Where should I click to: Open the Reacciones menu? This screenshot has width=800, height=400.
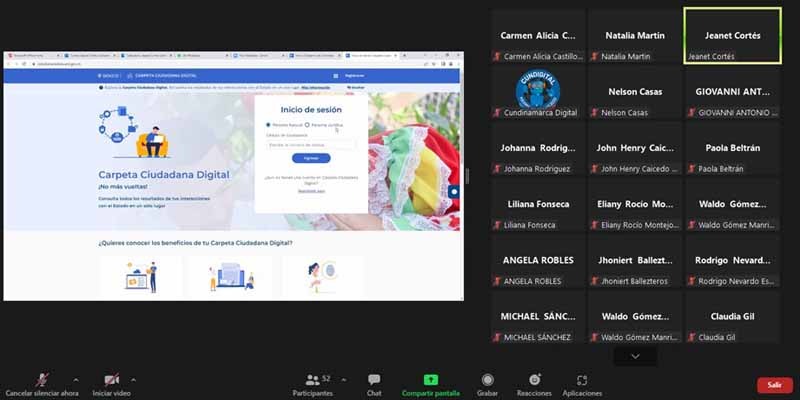click(534, 384)
